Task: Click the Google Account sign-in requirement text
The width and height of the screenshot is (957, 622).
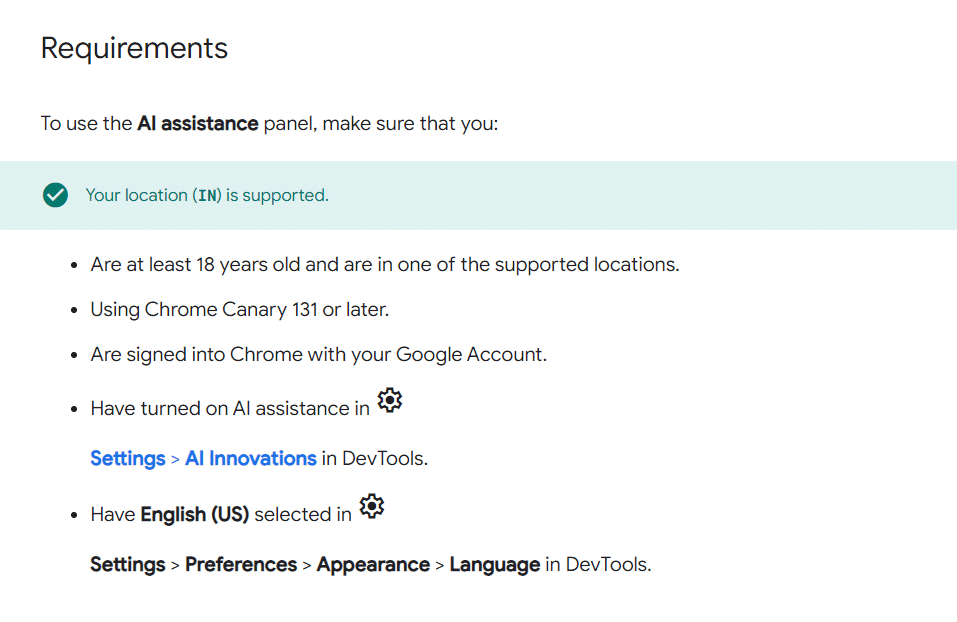Action: pyautogui.click(x=318, y=354)
